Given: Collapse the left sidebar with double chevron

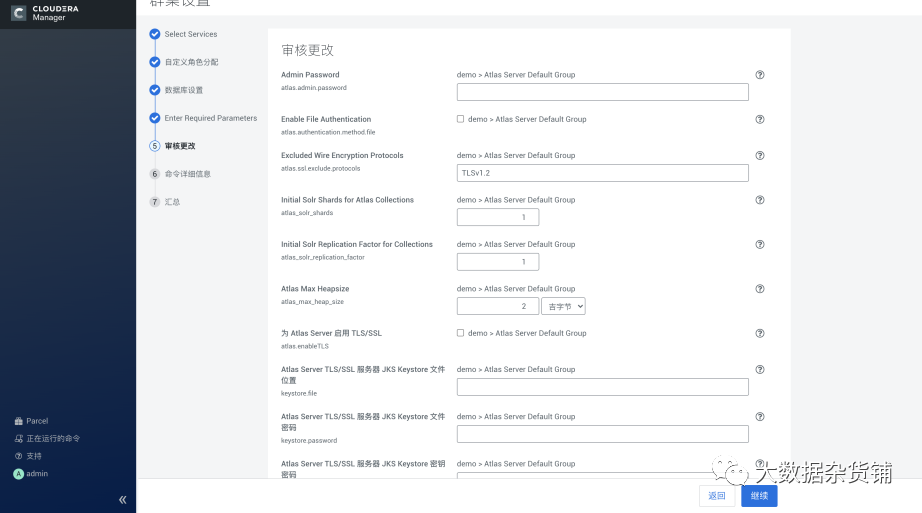Looking at the screenshot, I should pyautogui.click(x=123, y=500).
